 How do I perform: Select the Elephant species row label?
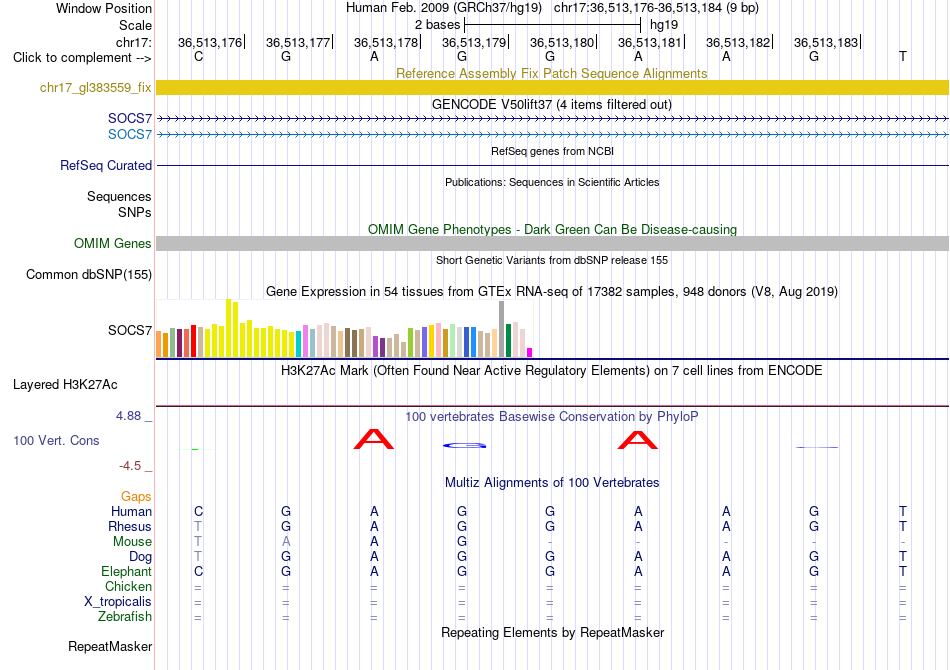click(x=126, y=571)
